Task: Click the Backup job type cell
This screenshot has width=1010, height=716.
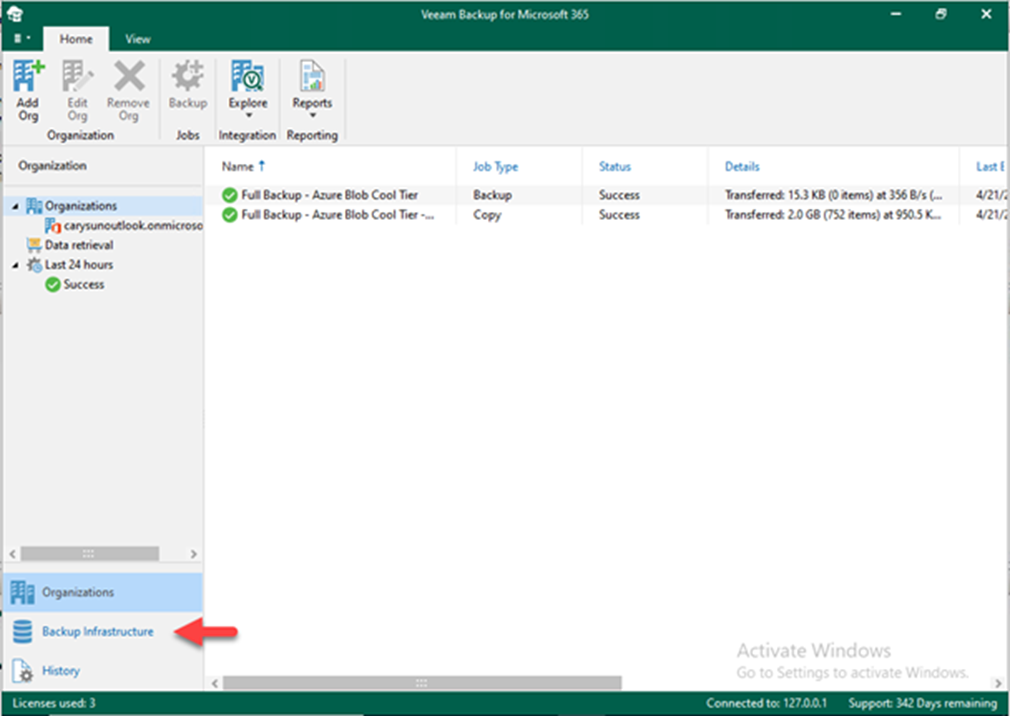Action: point(493,195)
